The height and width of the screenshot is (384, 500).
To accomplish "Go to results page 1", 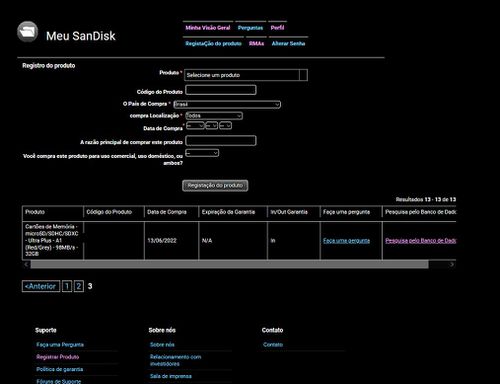I will [x=67, y=286].
